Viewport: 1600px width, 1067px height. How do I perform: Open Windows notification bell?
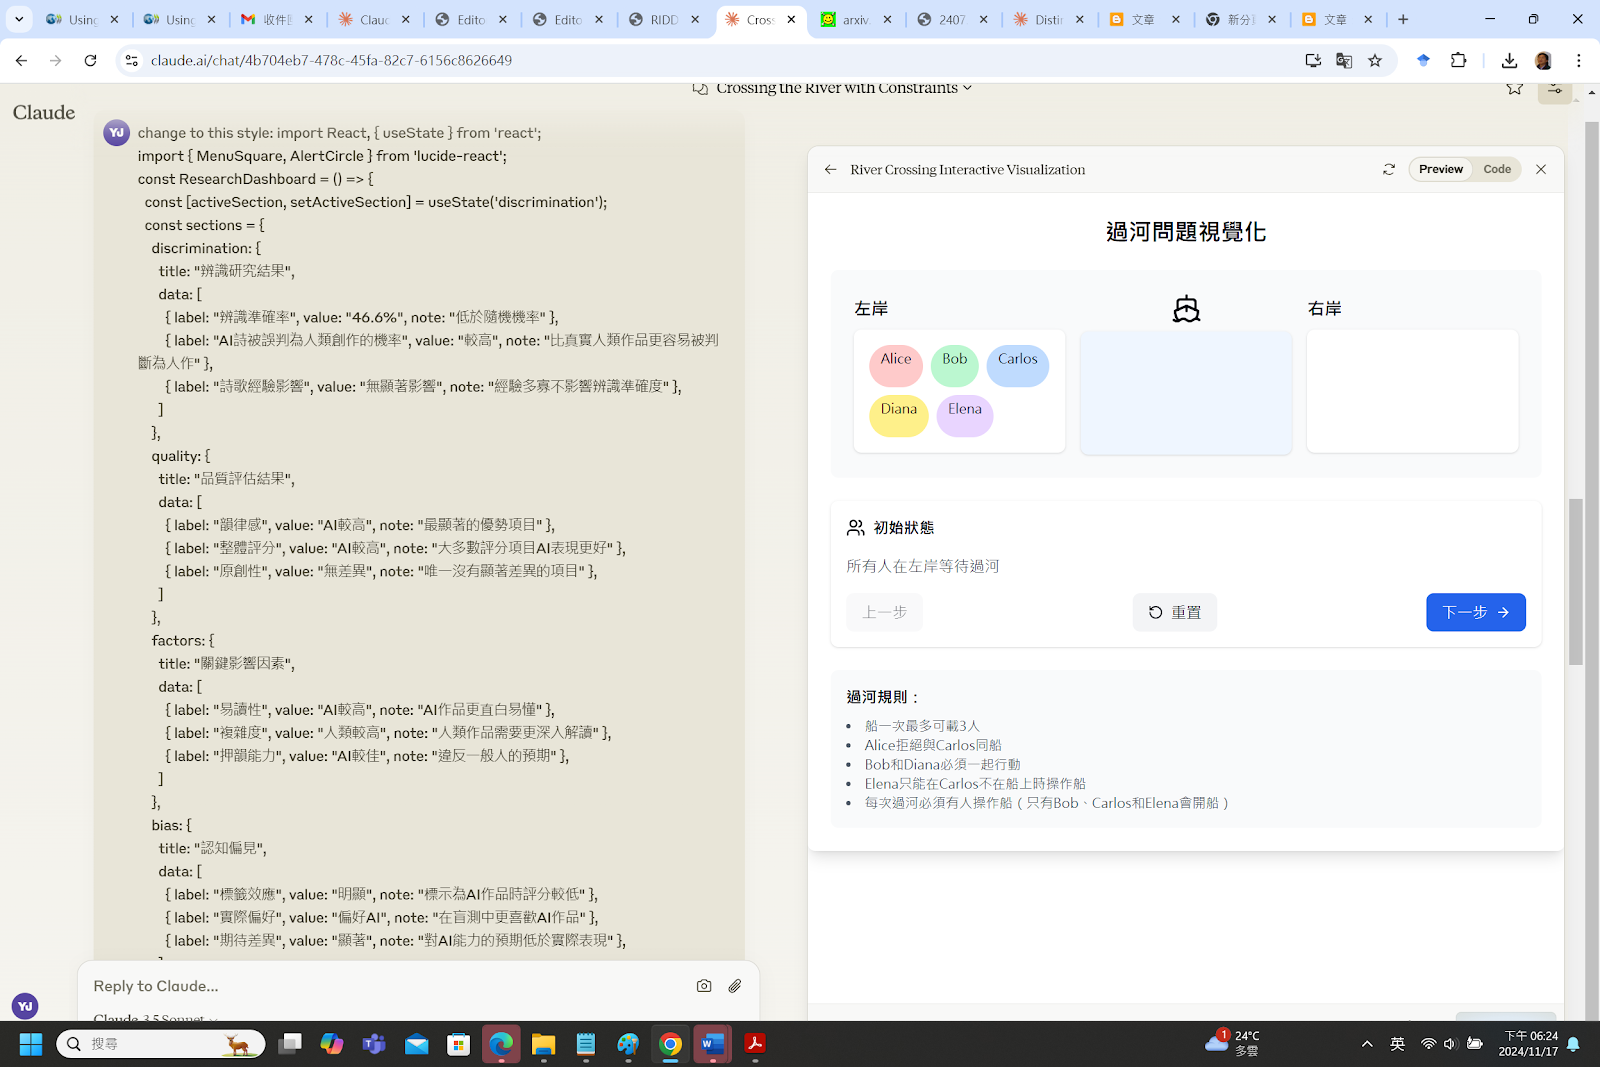pos(1573,1044)
